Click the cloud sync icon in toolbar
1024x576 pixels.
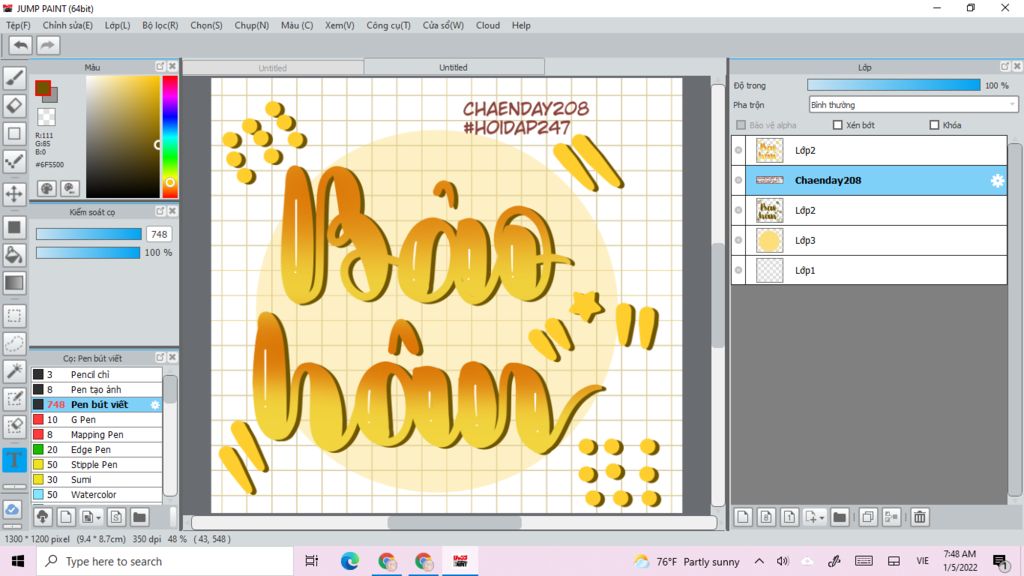(12, 509)
